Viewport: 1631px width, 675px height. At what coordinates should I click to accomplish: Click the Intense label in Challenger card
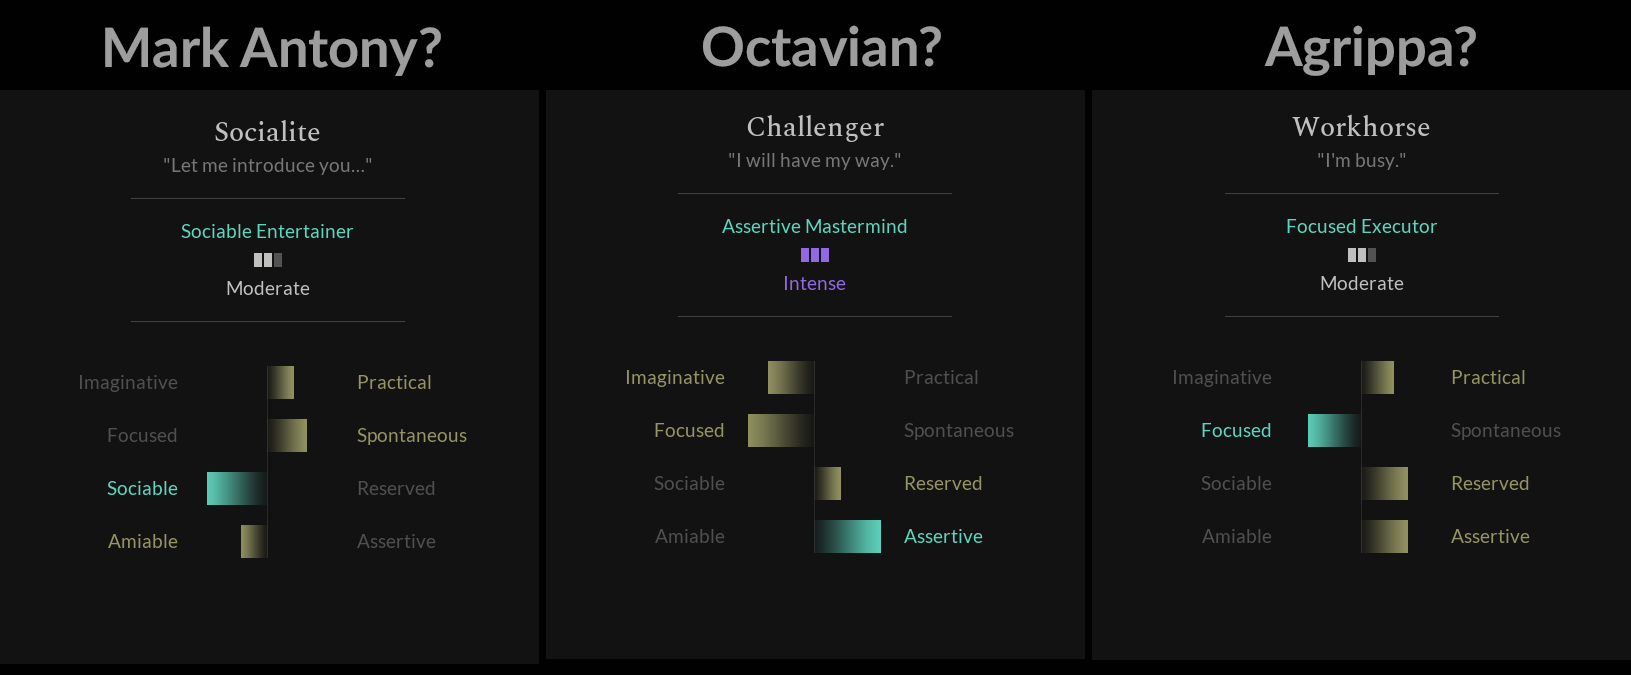pyautogui.click(x=815, y=283)
